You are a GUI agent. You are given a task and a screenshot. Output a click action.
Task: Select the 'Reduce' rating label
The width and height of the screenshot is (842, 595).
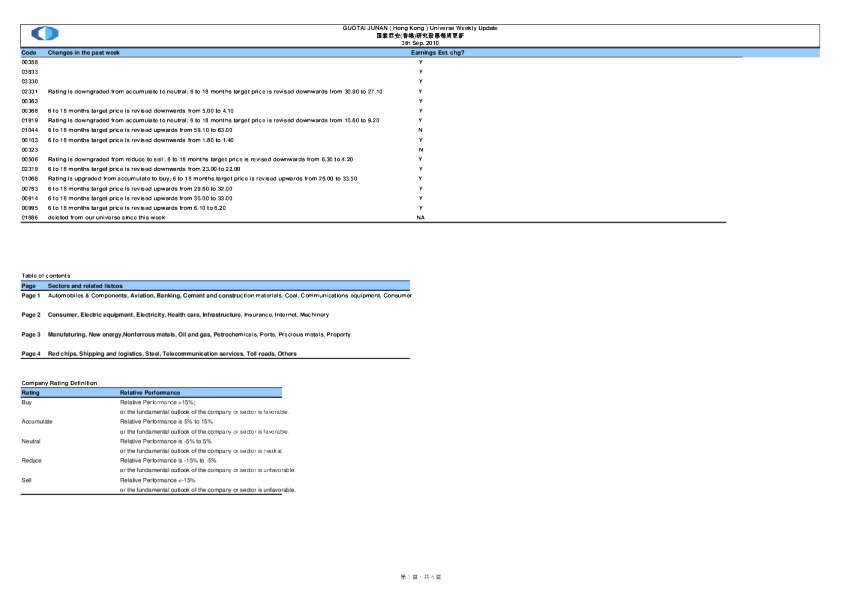(31, 460)
